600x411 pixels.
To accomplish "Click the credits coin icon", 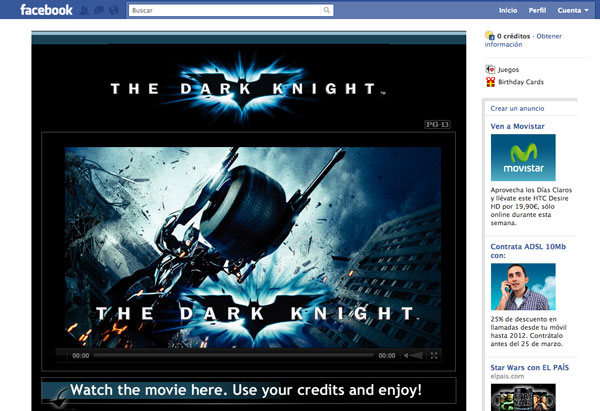I will click(x=490, y=36).
